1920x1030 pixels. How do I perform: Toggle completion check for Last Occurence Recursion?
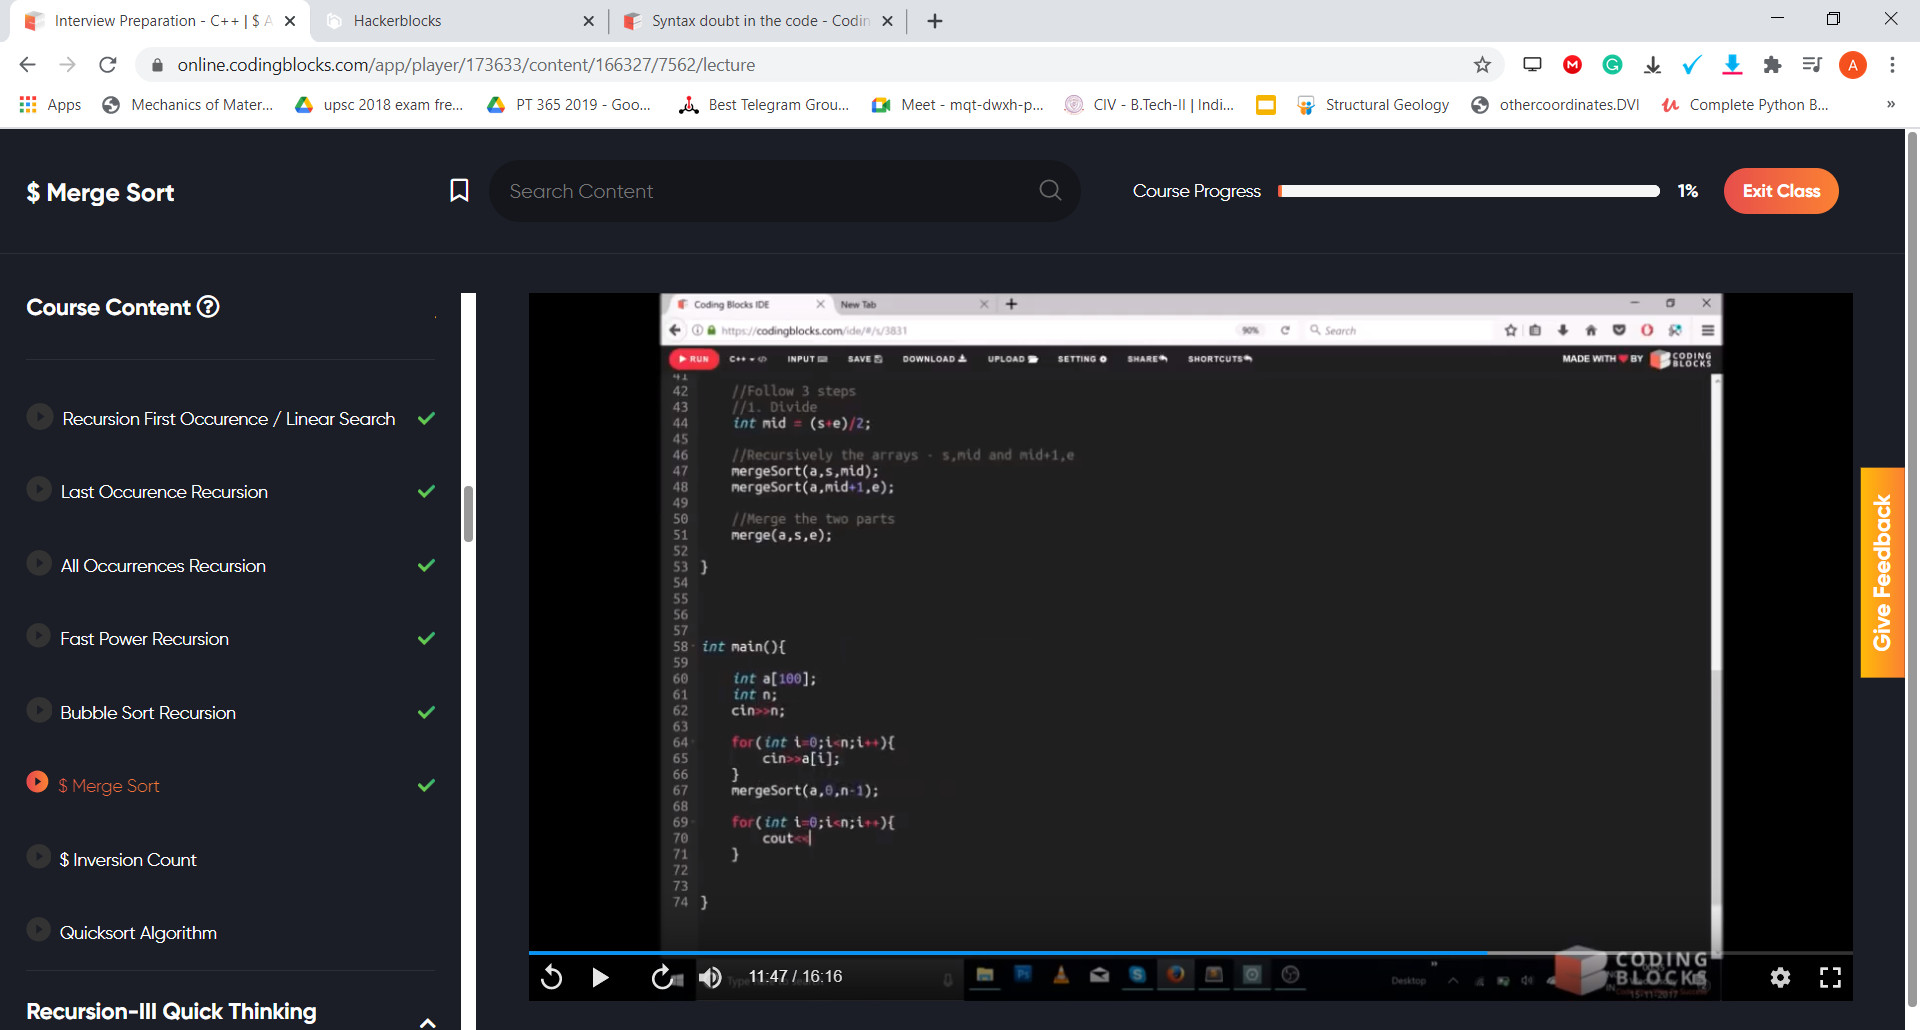[426, 492]
